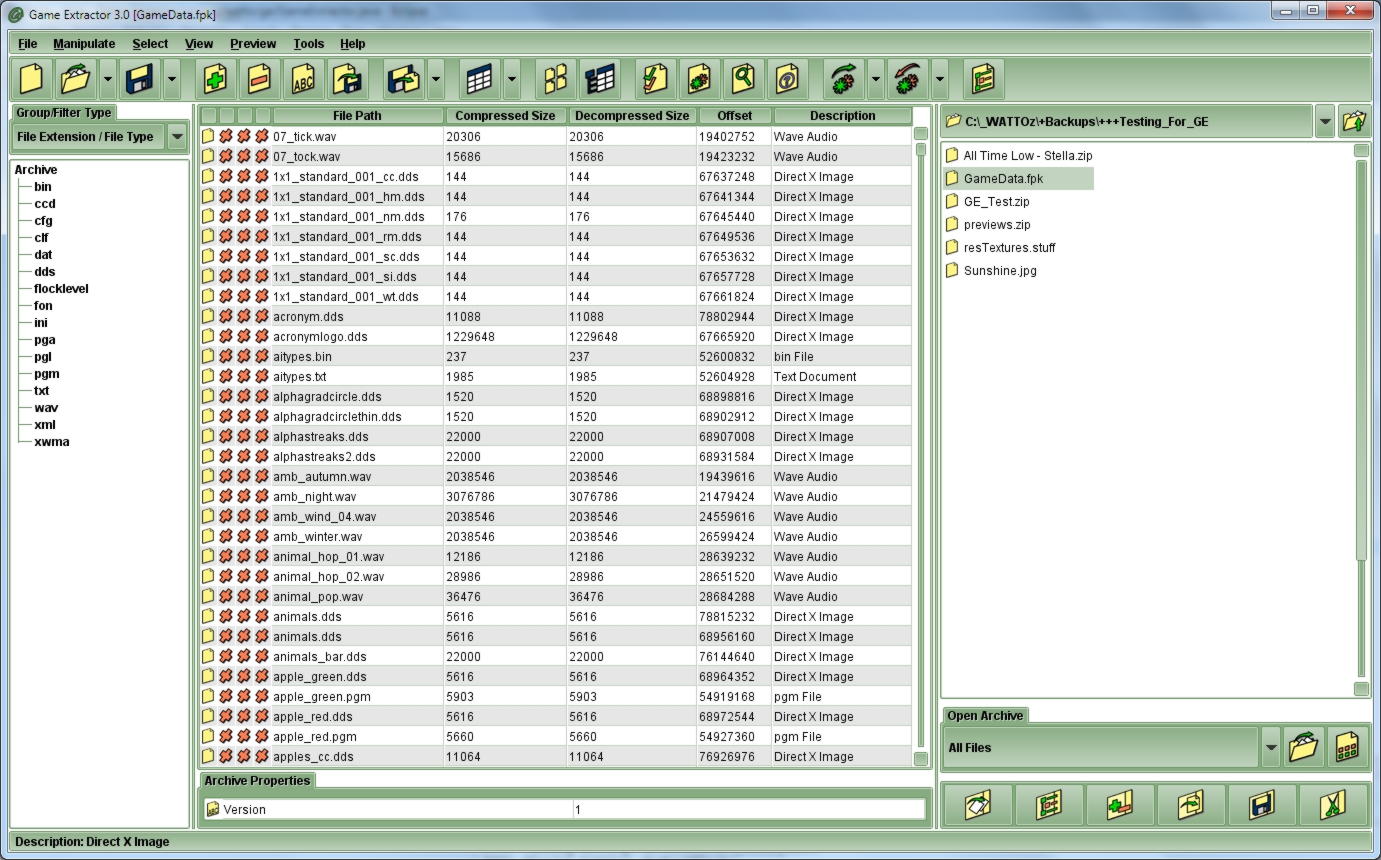This screenshot has width=1381, height=860.
Task: Click the folder-up icon beside directory path
Action: pos(1354,121)
